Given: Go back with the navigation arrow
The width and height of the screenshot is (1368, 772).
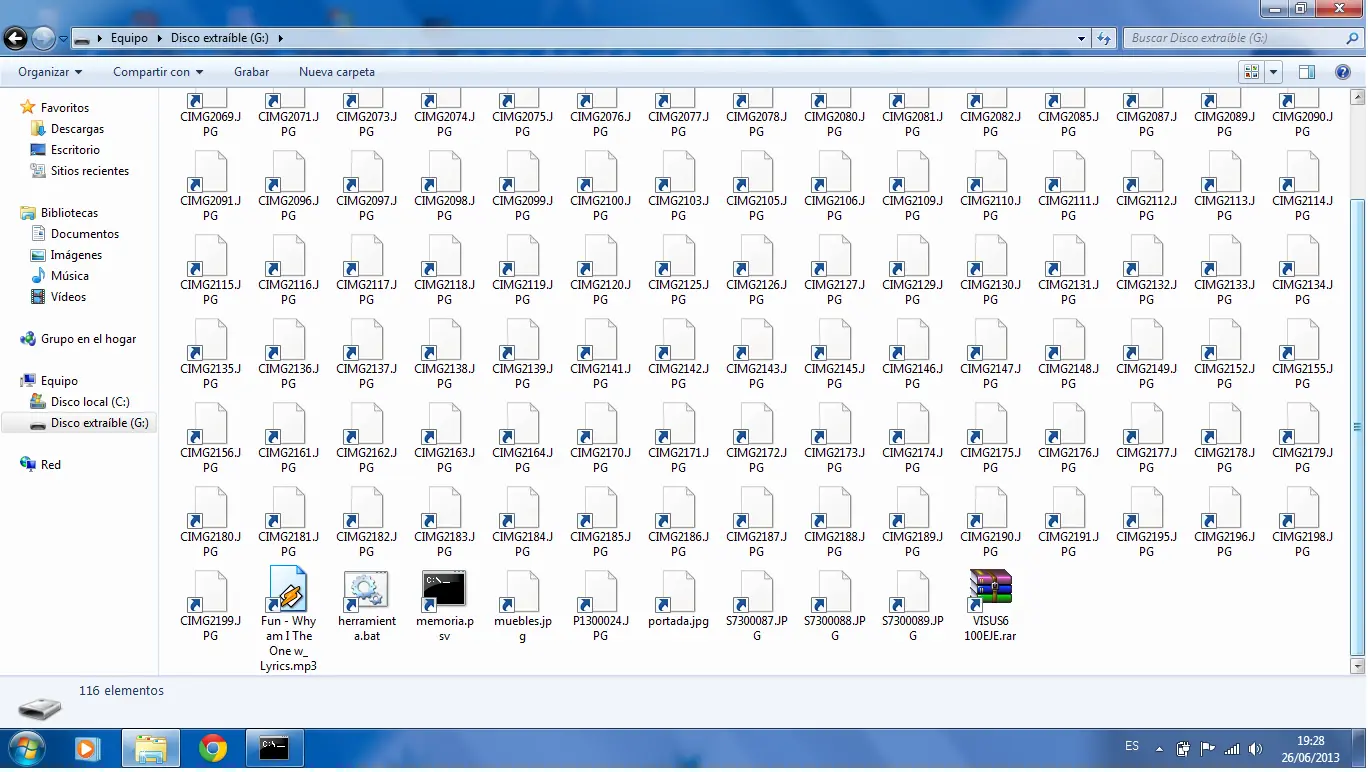Looking at the screenshot, I should pyautogui.click(x=15, y=39).
